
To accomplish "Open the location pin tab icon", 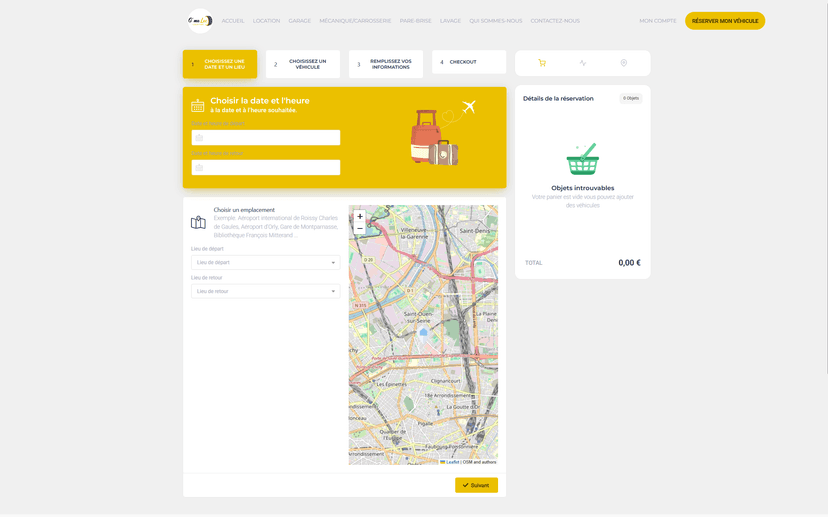I will point(624,63).
